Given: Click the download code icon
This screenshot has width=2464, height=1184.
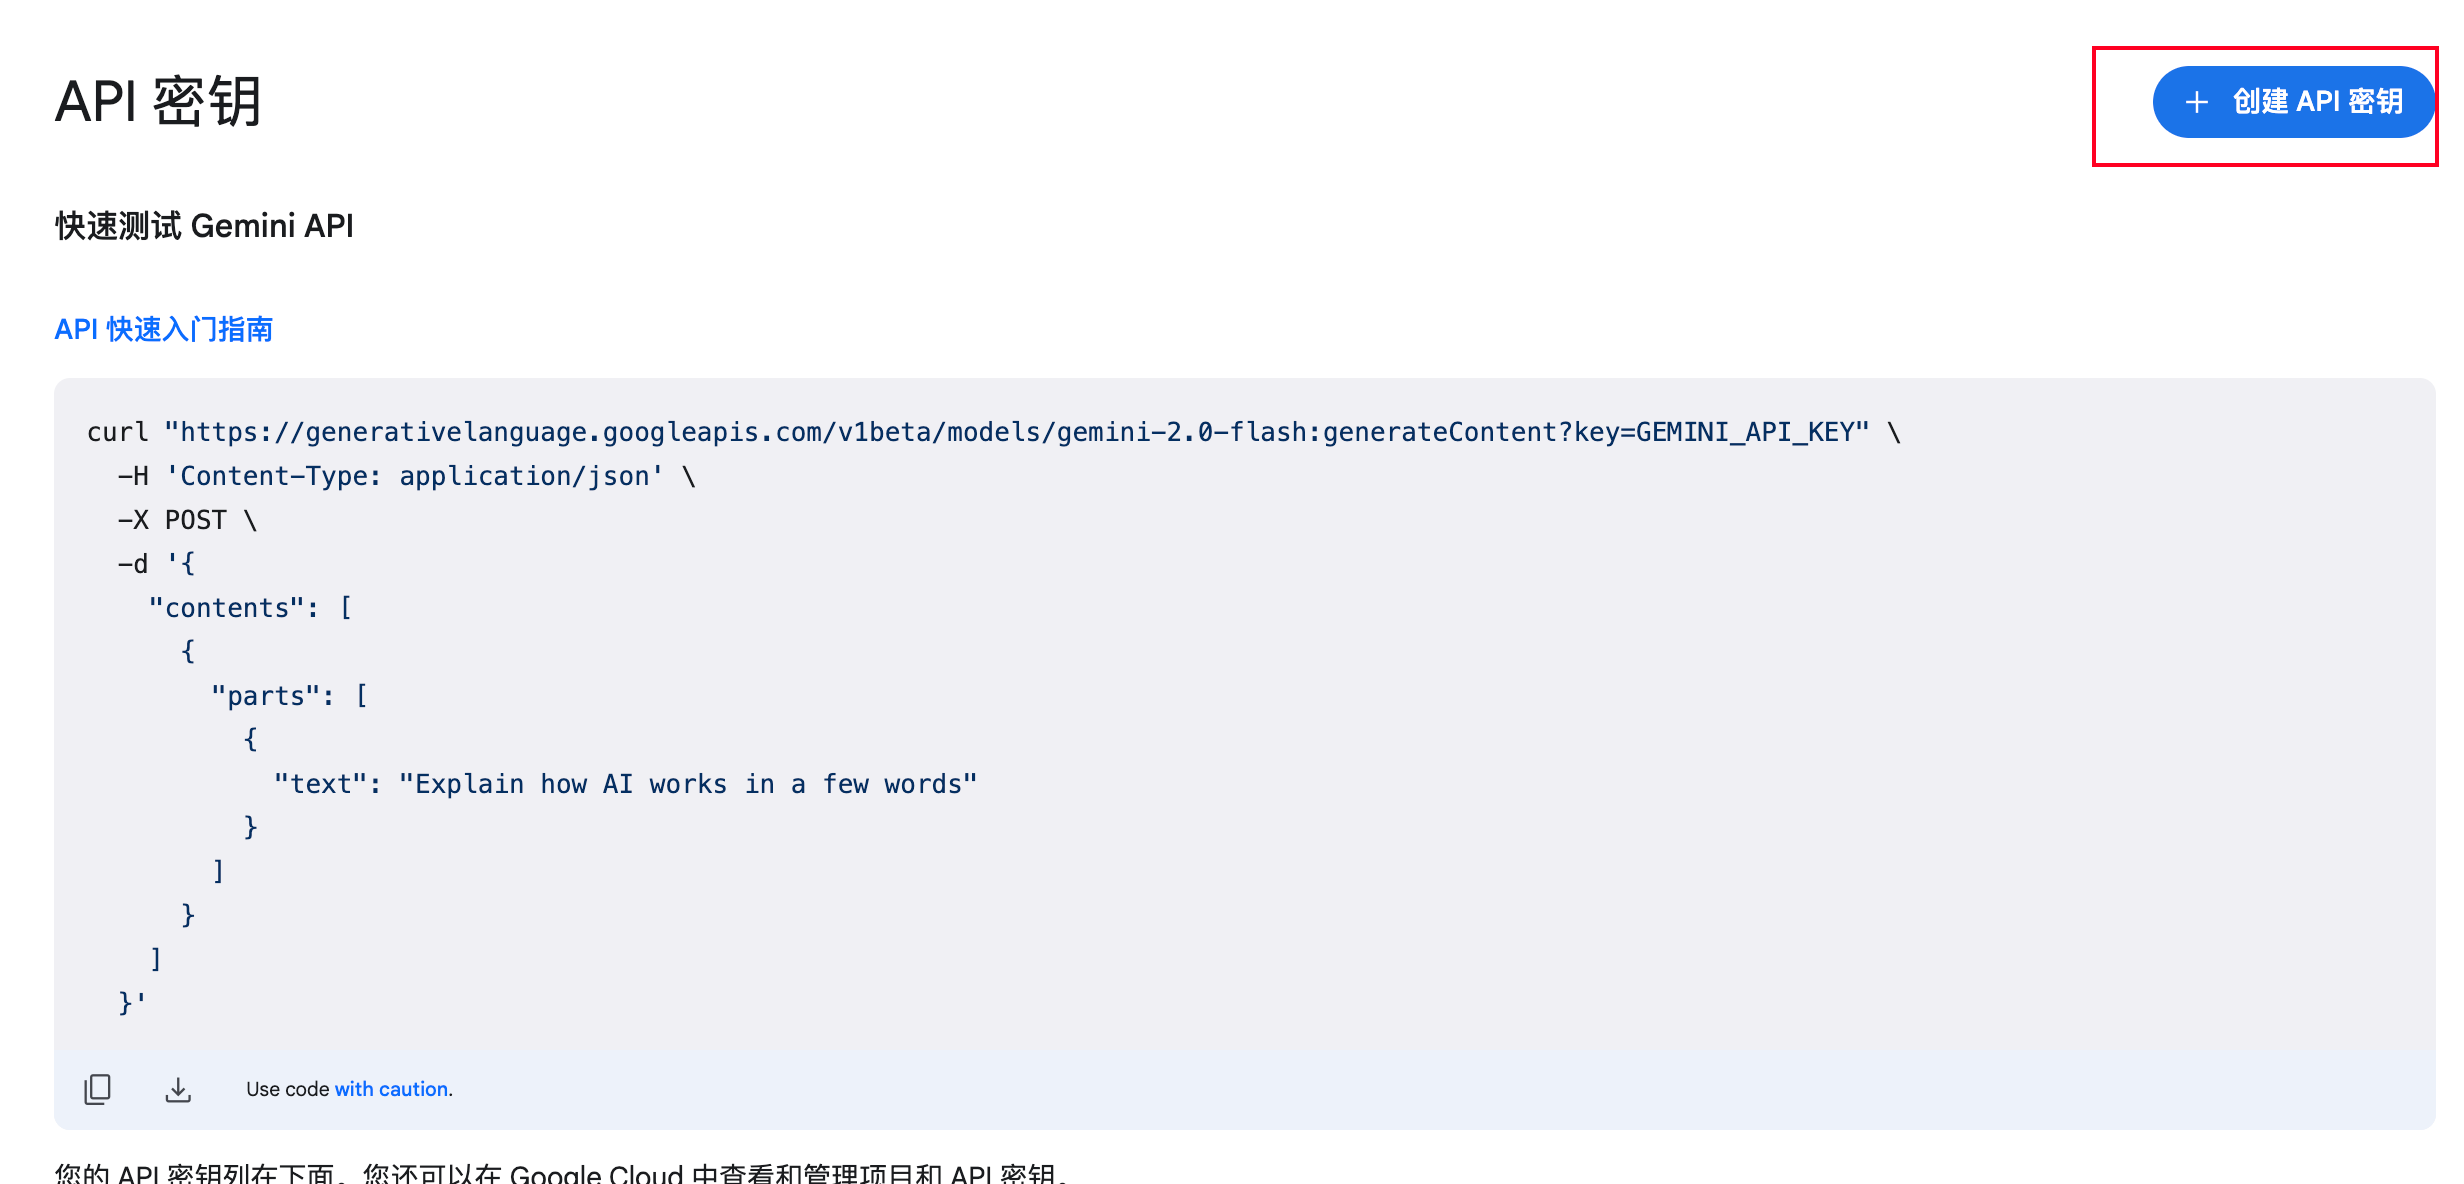Looking at the screenshot, I should tap(178, 1089).
